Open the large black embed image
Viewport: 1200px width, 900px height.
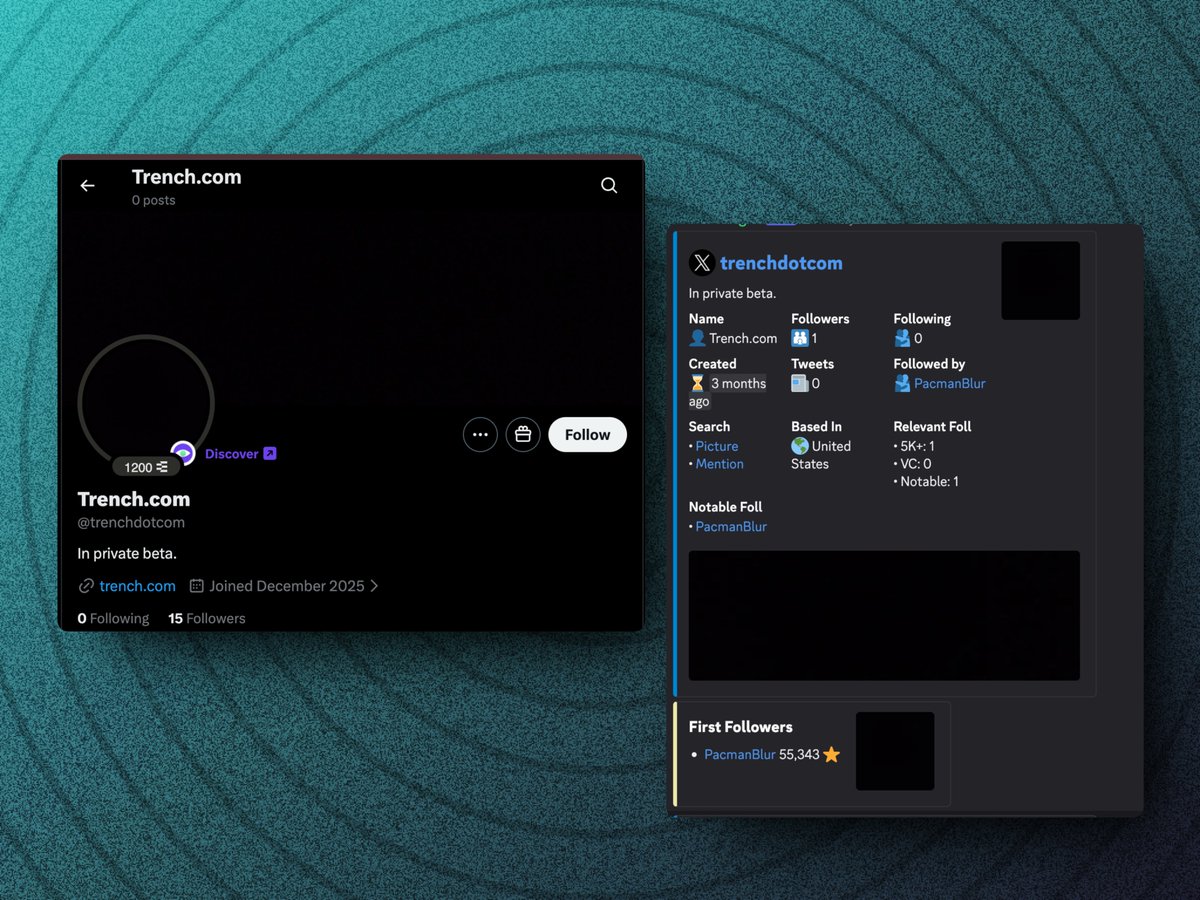click(884, 616)
